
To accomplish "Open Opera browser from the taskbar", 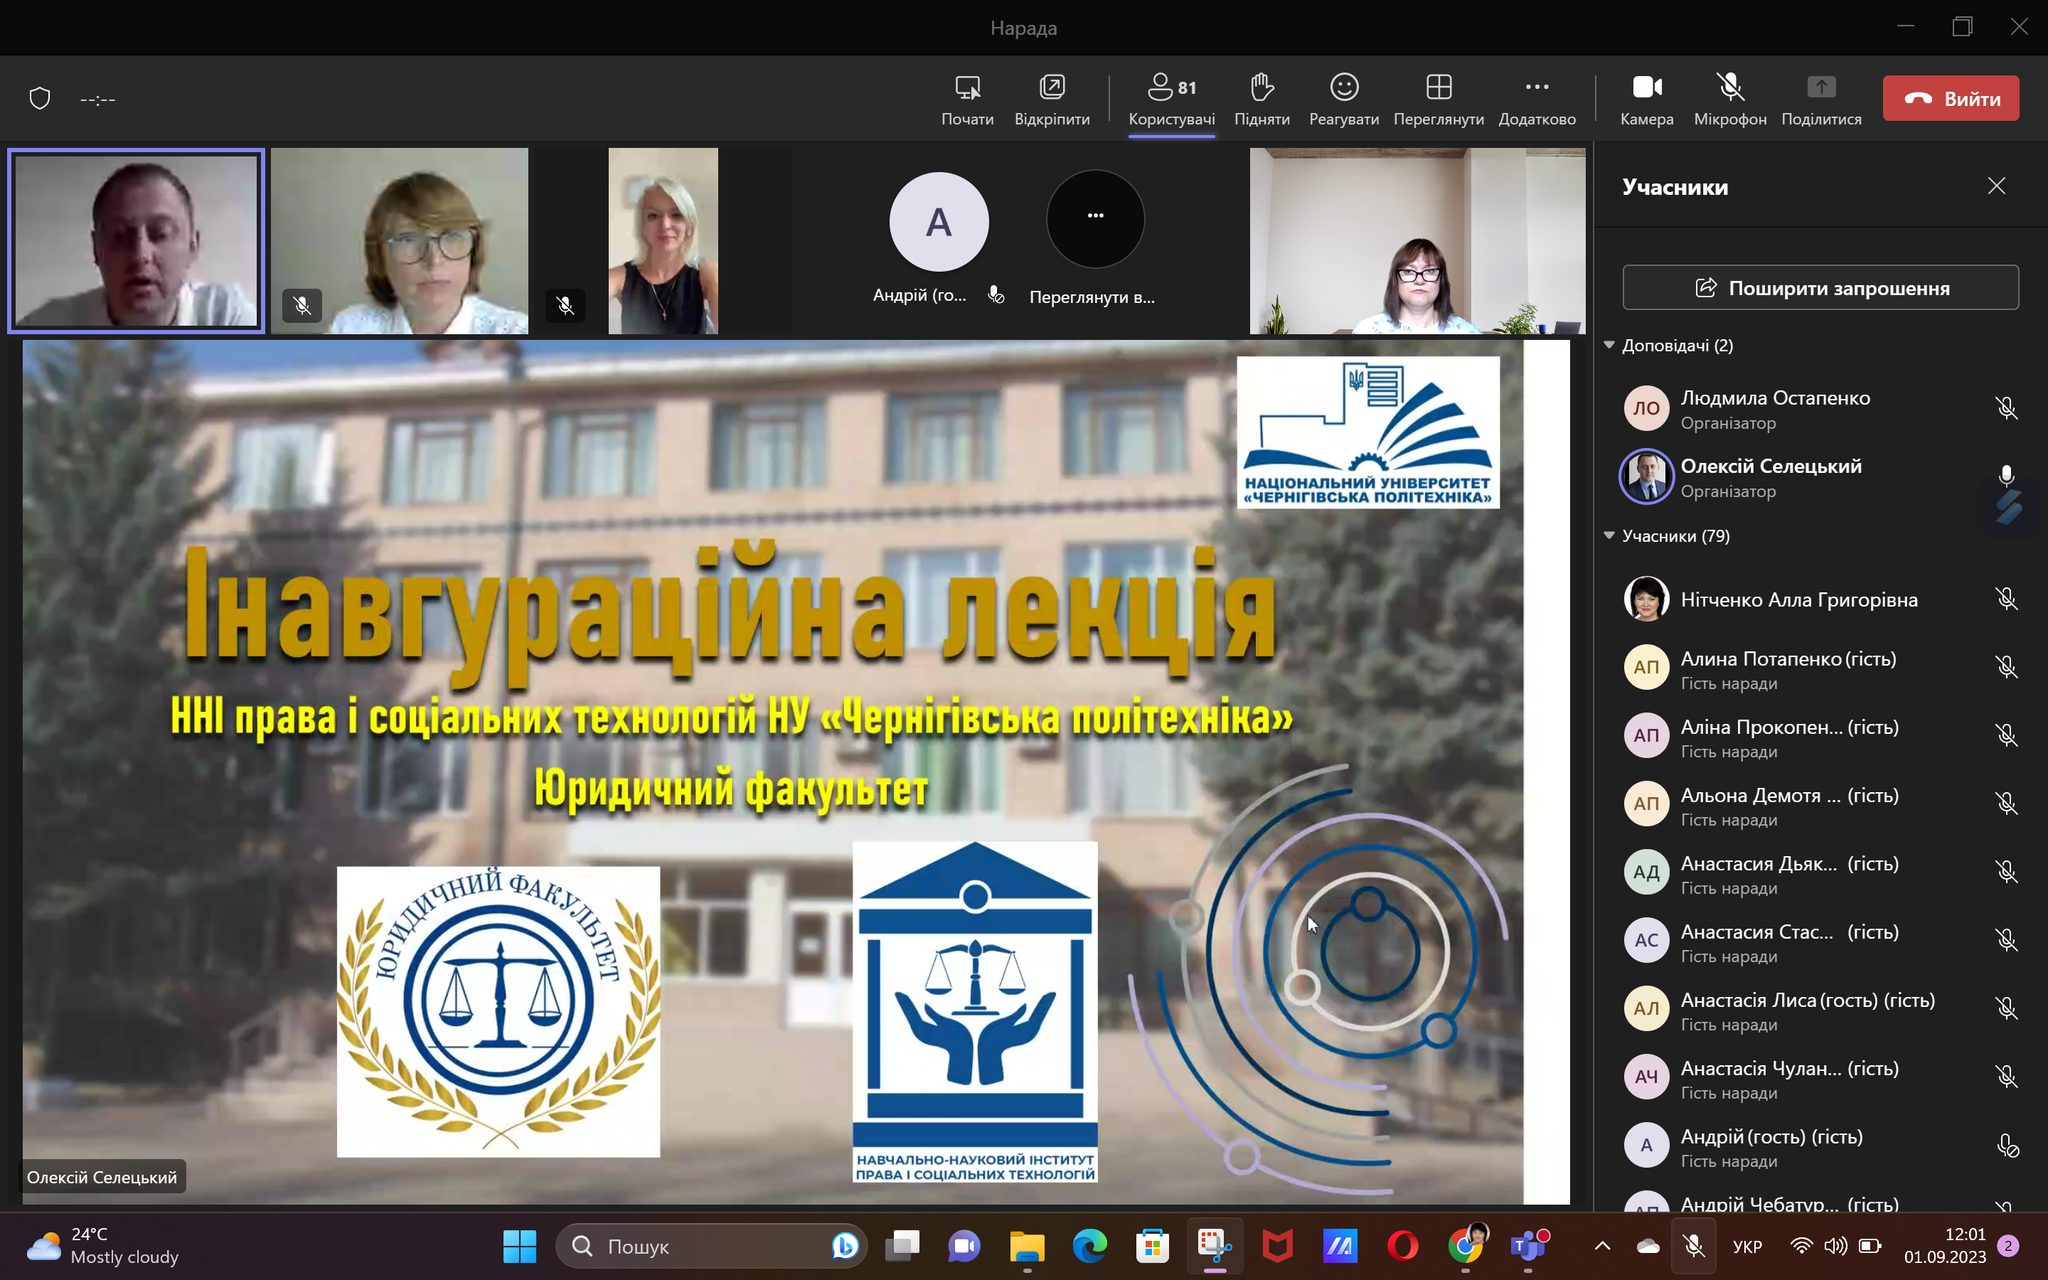I will (x=1403, y=1246).
